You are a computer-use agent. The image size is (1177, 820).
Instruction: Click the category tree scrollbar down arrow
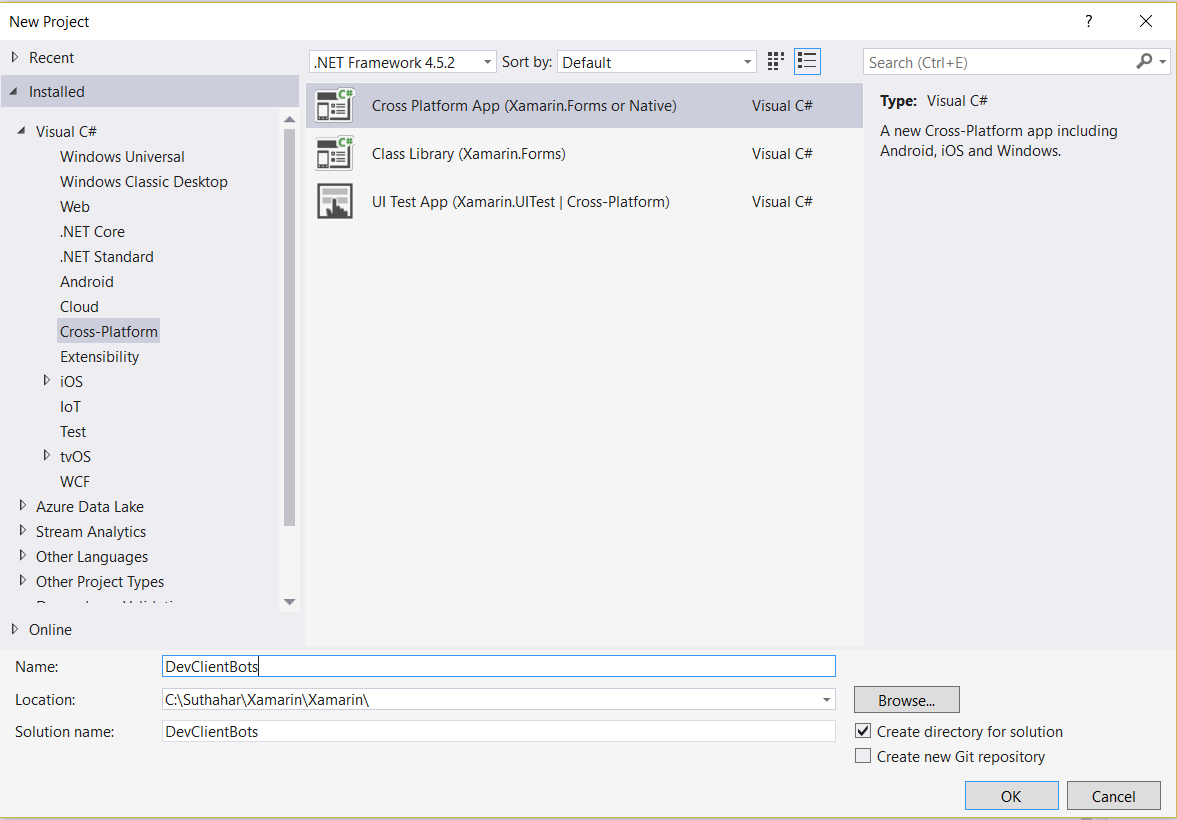click(290, 602)
